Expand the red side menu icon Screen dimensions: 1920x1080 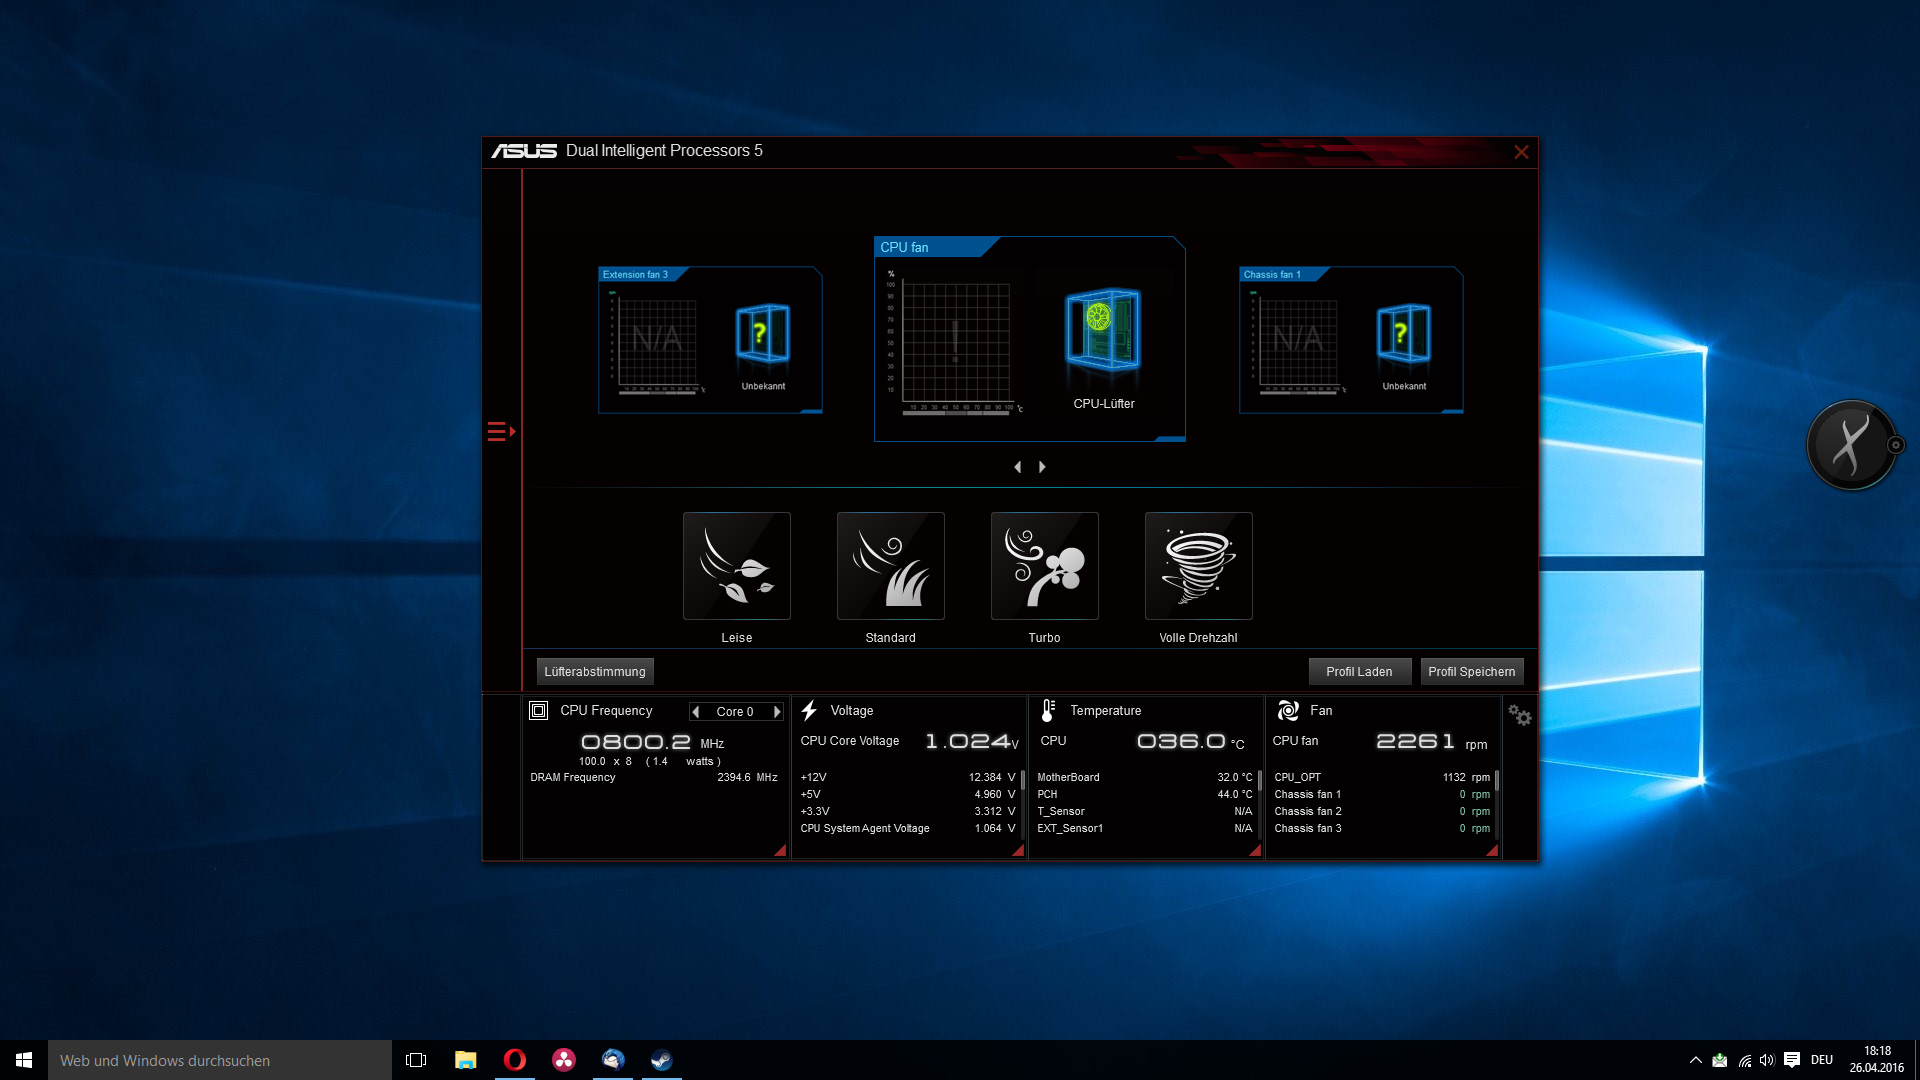pos(500,432)
